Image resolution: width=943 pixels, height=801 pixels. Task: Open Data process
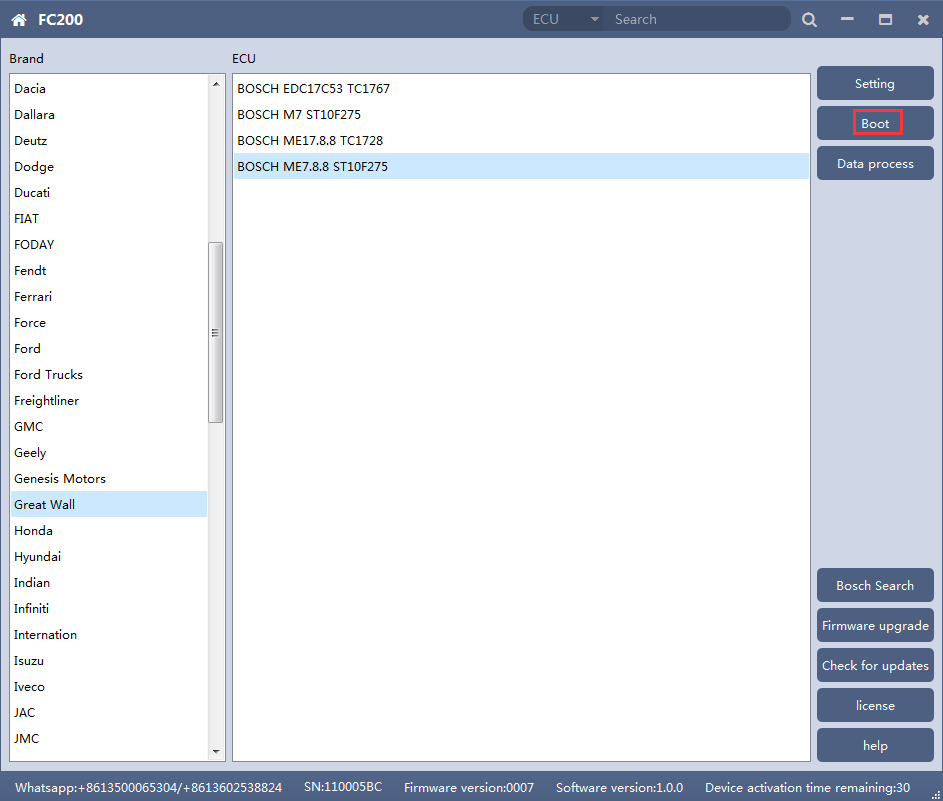875,164
